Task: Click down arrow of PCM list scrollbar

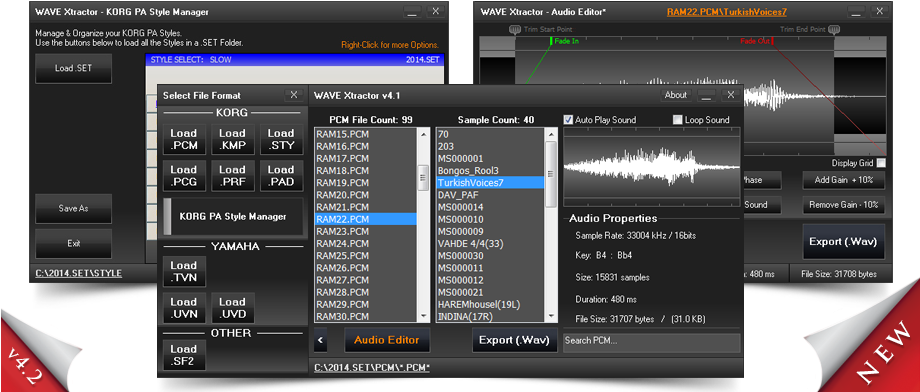Action: (x=423, y=316)
